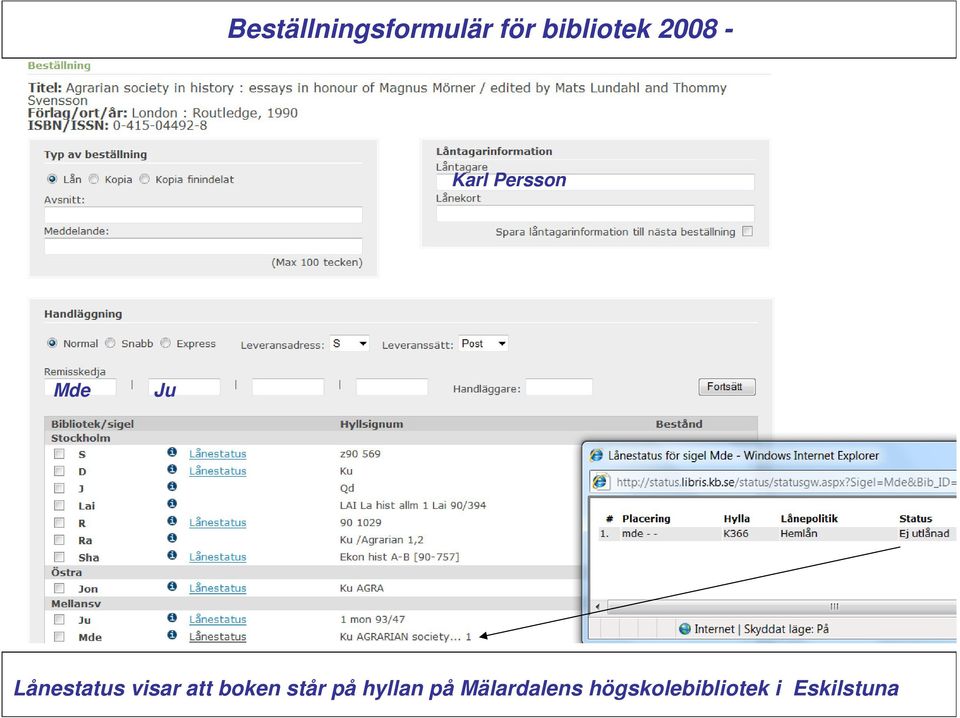Click the Låntagare field with Karl Persson
The height and width of the screenshot is (718, 960).
(x=595, y=181)
